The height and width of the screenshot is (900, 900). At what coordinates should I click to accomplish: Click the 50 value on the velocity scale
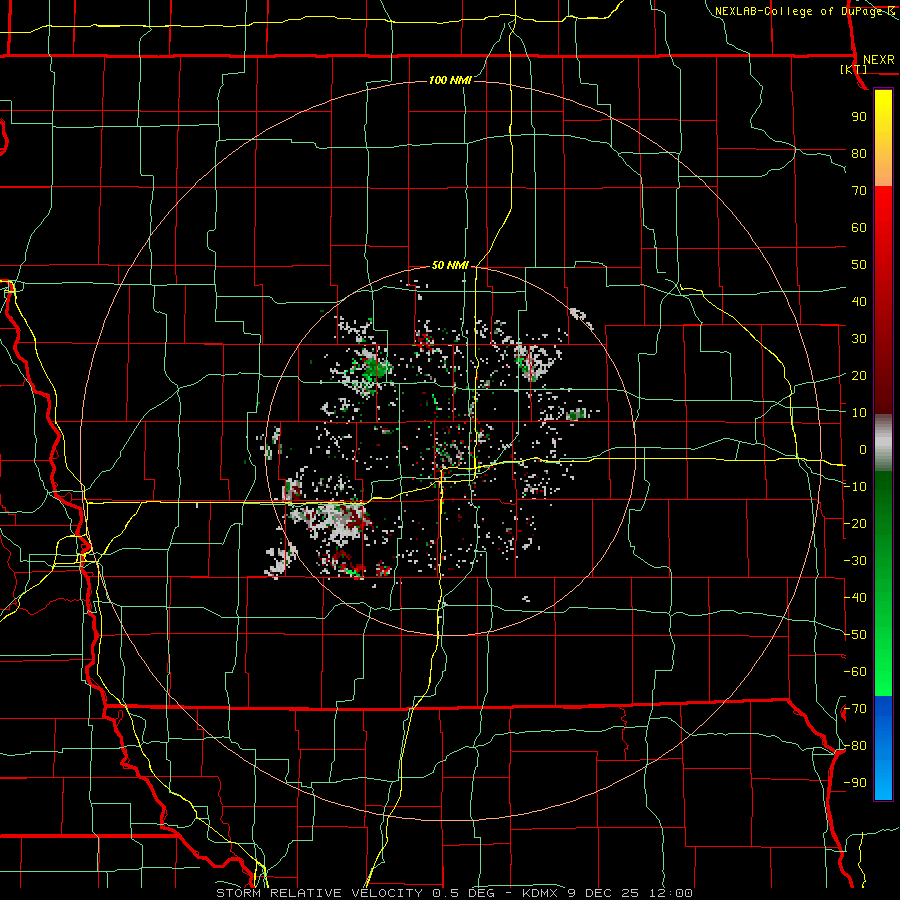(859, 265)
